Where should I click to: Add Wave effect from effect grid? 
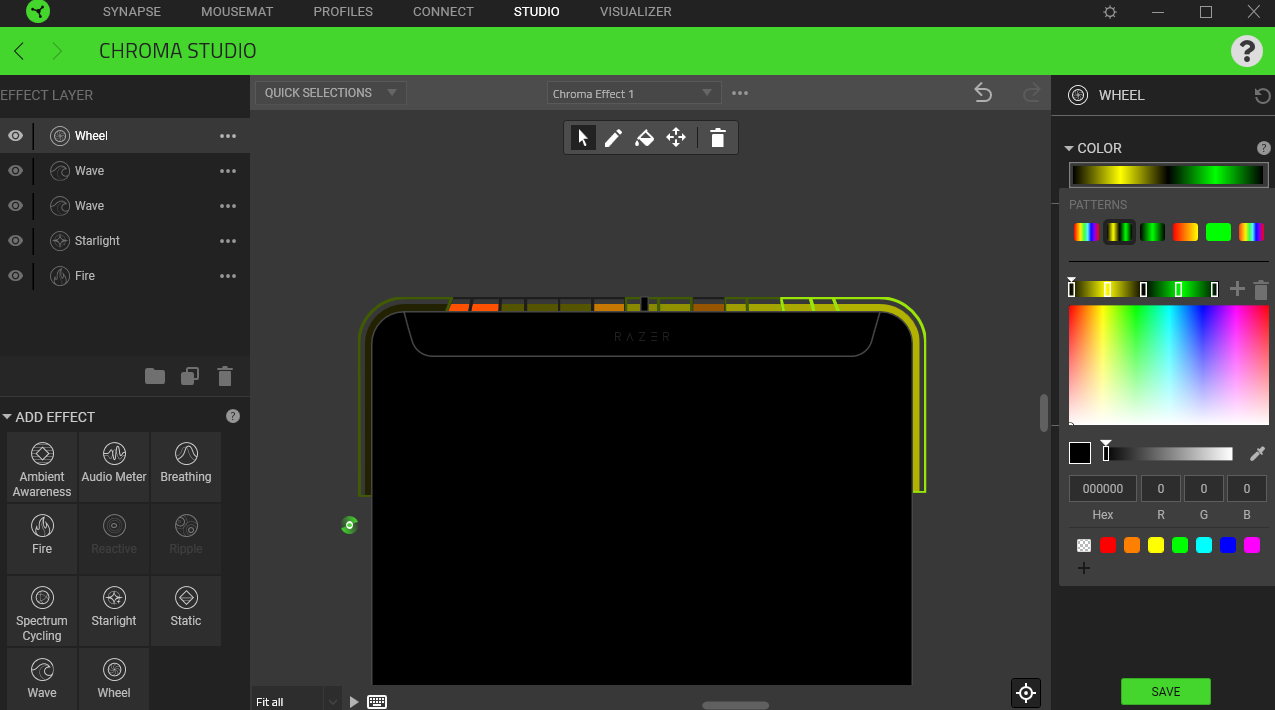click(42, 679)
